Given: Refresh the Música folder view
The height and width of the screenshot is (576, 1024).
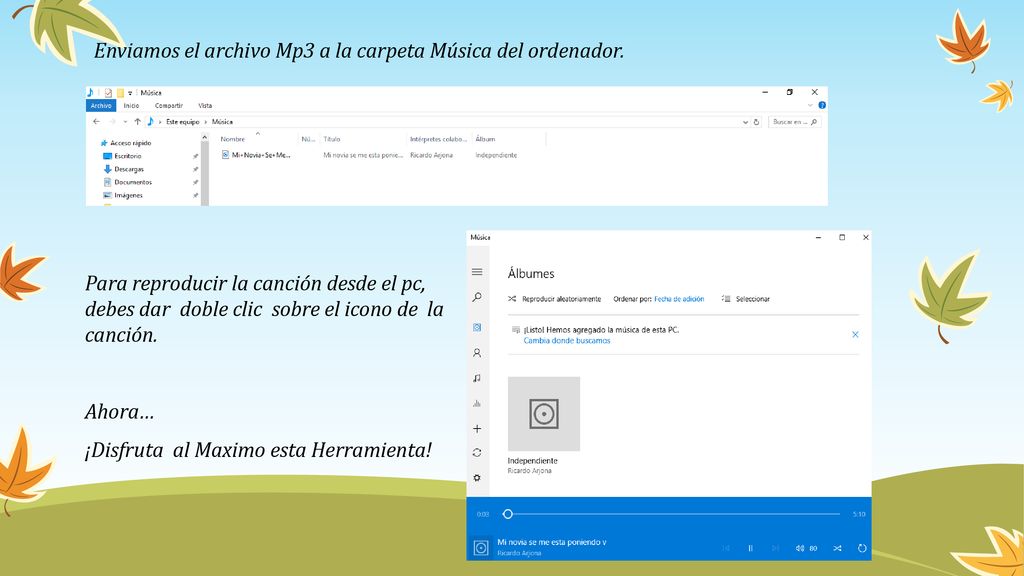Looking at the screenshot, I should click(756, 122).
